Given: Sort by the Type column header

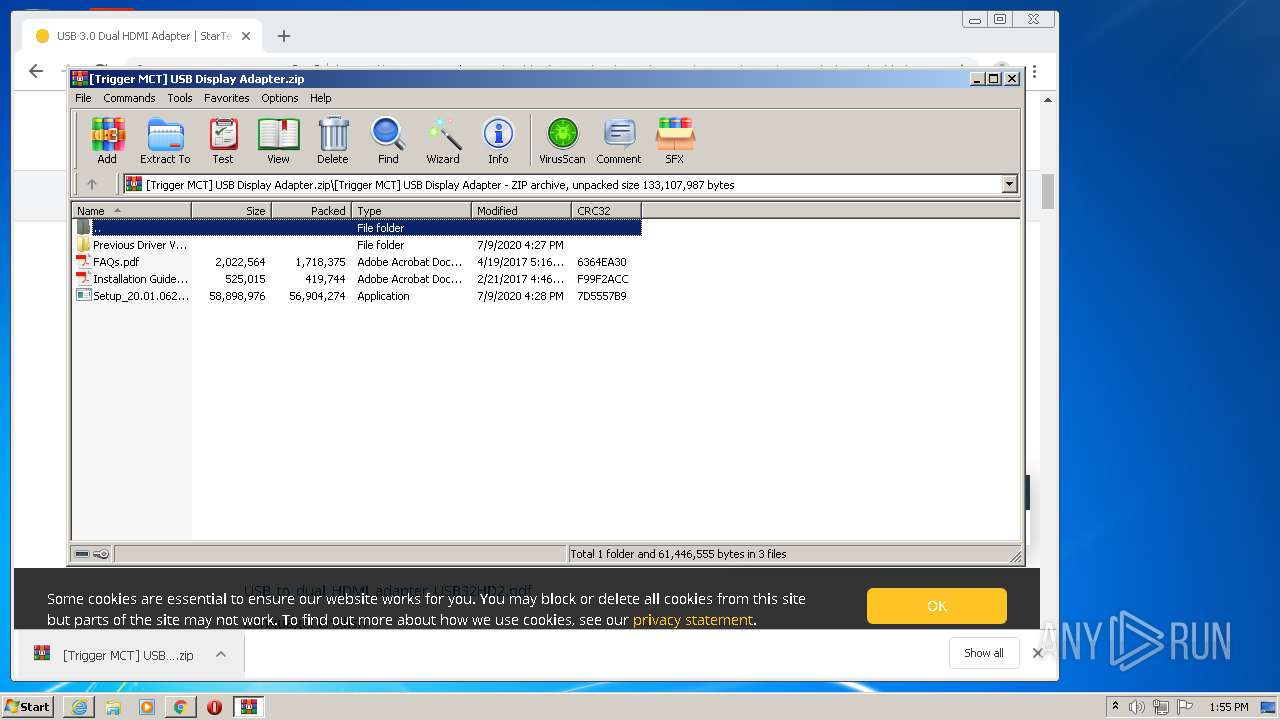Looking at the screenshot, I should (411, 210).
